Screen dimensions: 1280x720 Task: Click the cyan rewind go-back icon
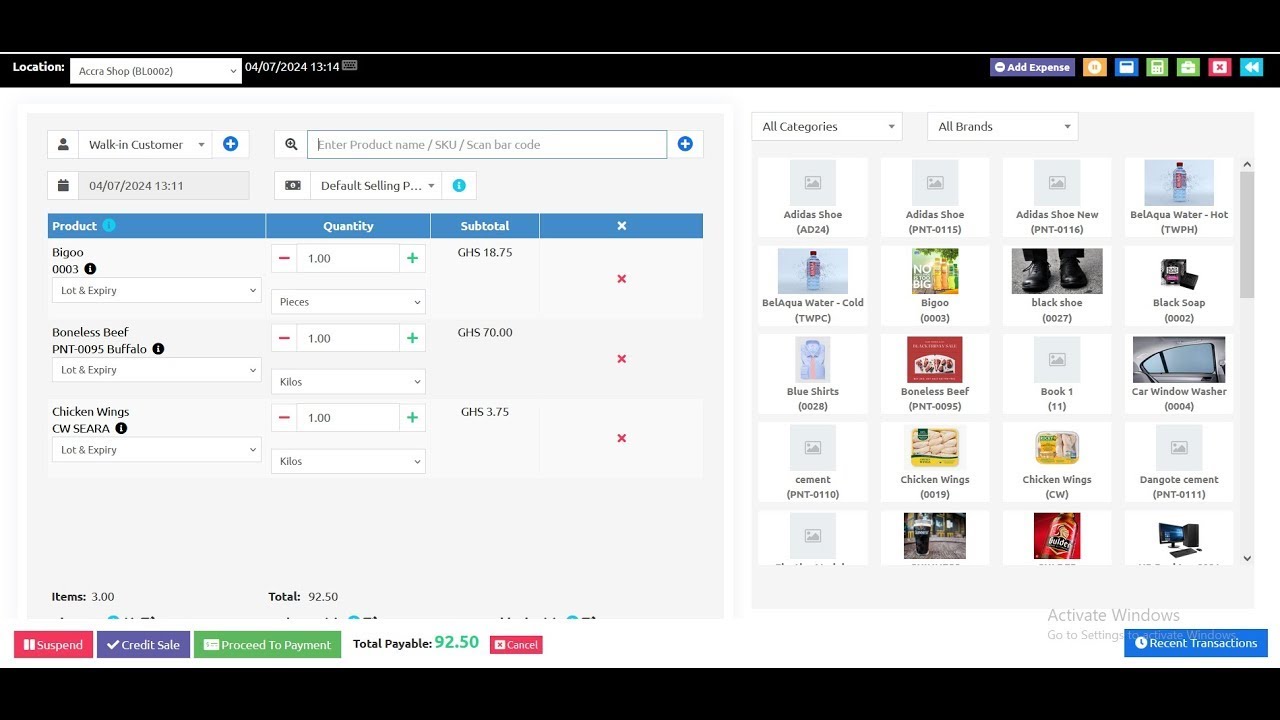click(x=1251, y=67)
